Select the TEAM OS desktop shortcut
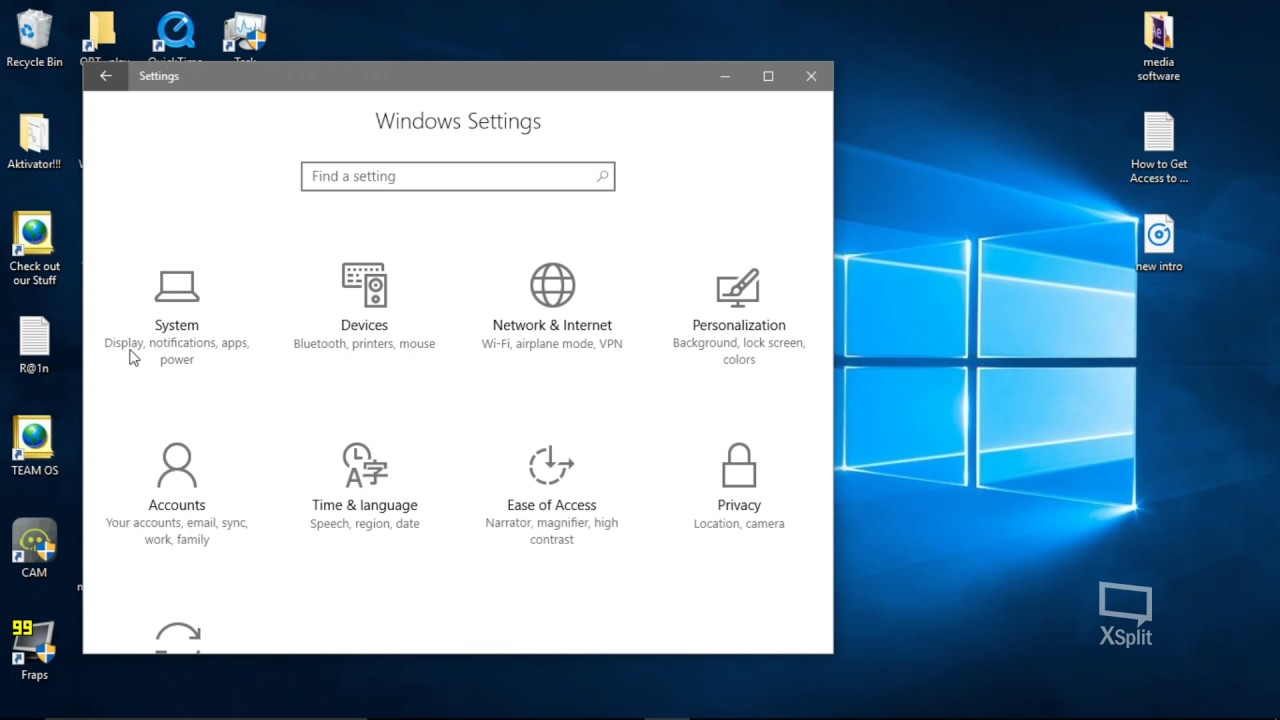 [34, 447]
